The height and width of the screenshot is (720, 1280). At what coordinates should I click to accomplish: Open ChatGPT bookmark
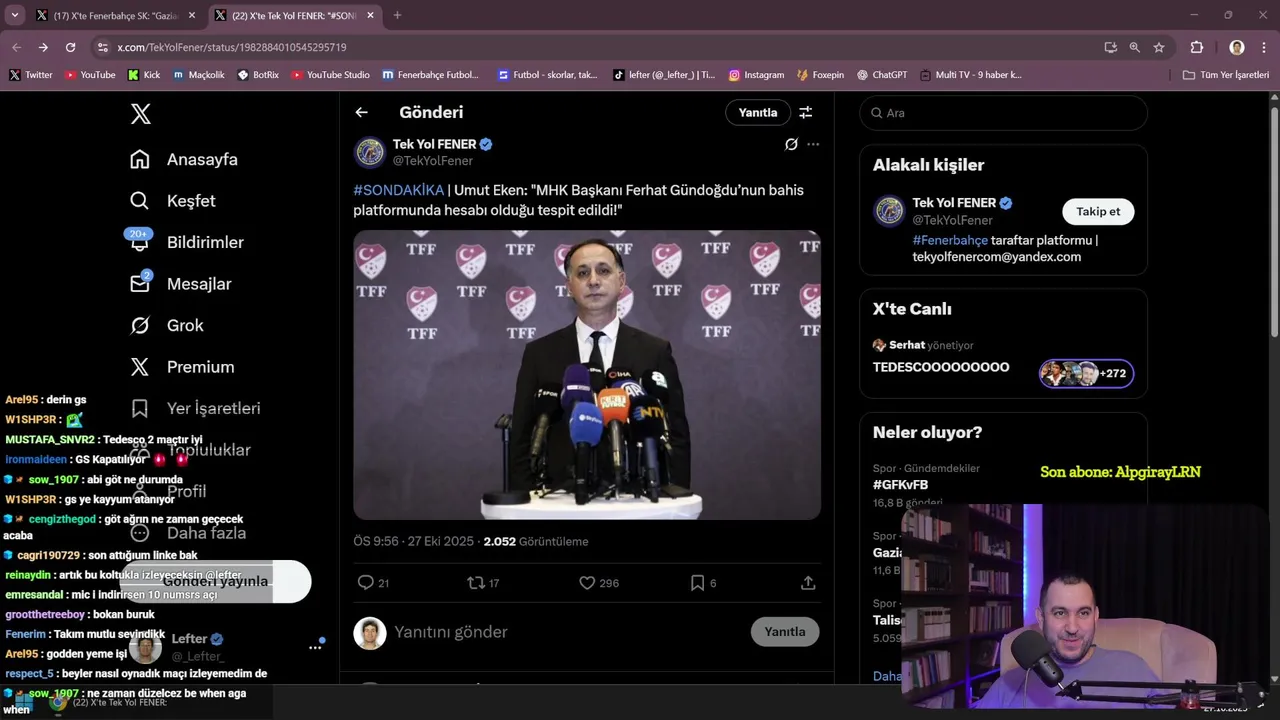[881, 75]
